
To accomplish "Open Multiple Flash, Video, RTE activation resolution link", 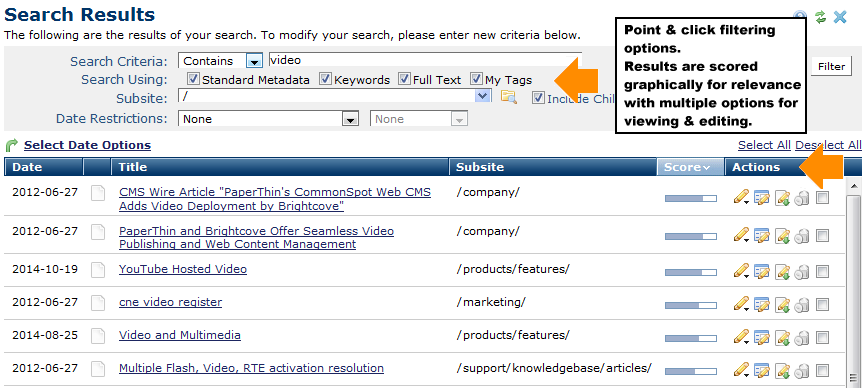I will pos(251,368).
